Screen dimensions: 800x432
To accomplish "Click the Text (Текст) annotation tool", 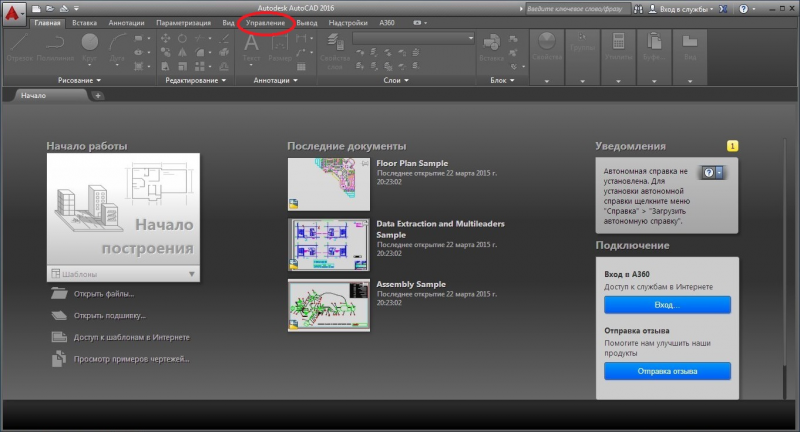I will pyautogui.click(x=252, y=45).
